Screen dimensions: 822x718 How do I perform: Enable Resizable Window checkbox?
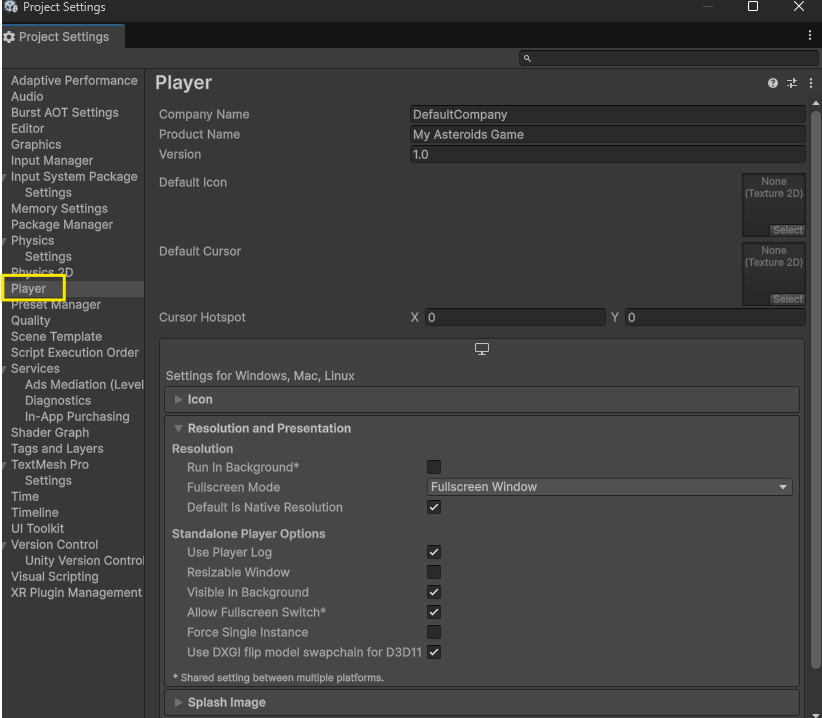coord(434,572)
